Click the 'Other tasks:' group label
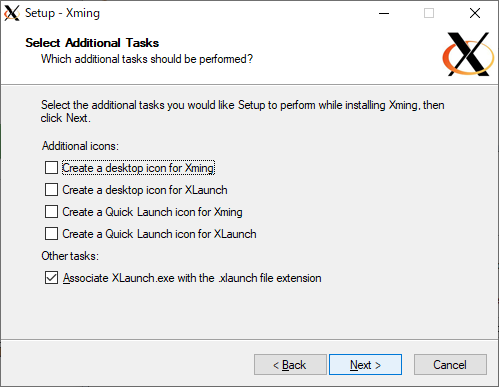The height and width of the screenshot is (387, 499). [x=70, y=256]
